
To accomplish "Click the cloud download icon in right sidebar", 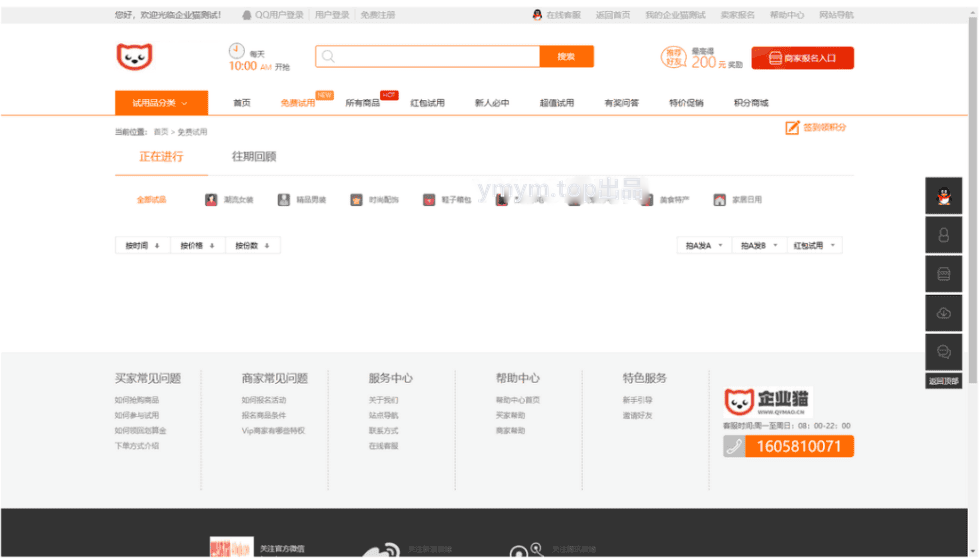I will 944,313.
